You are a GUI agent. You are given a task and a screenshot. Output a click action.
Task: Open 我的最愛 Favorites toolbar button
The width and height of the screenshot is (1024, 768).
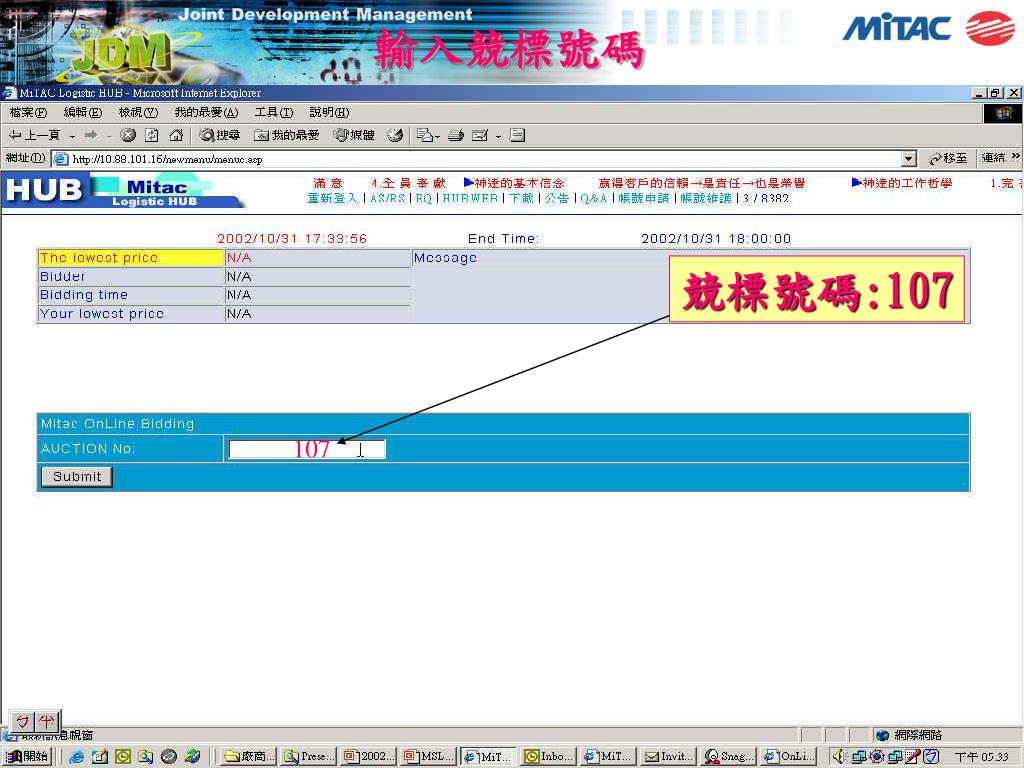pos(287,135)
